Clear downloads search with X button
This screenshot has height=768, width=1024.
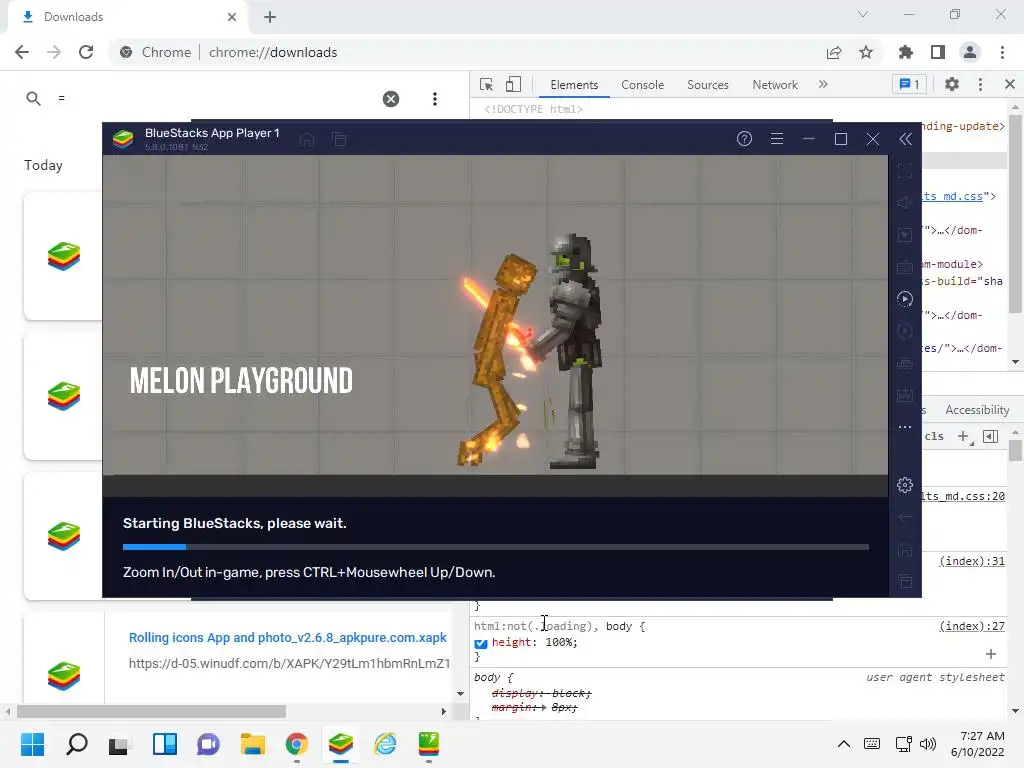coord(391,99)
